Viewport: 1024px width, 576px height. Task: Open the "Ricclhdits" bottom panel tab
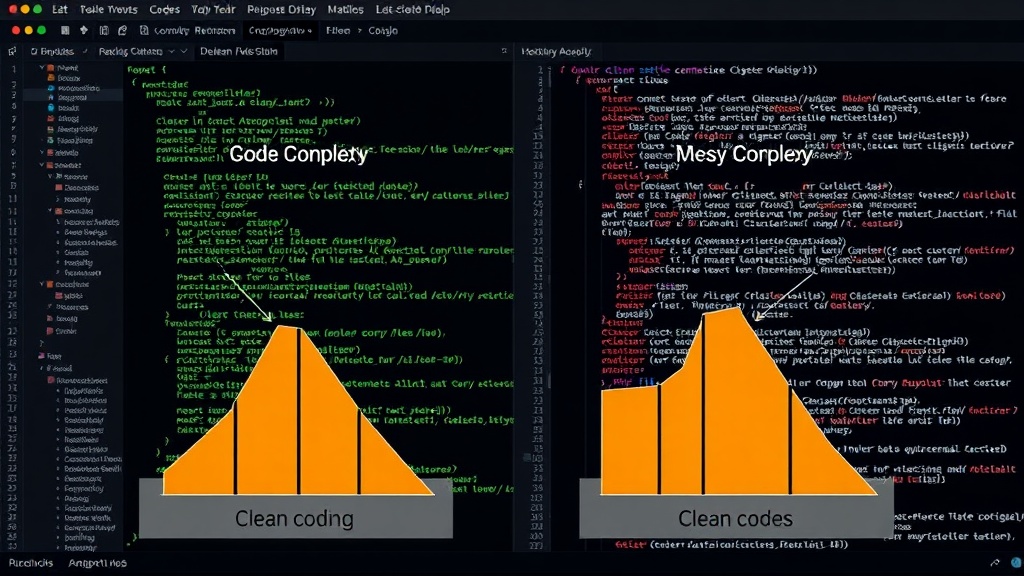[31, 563]
